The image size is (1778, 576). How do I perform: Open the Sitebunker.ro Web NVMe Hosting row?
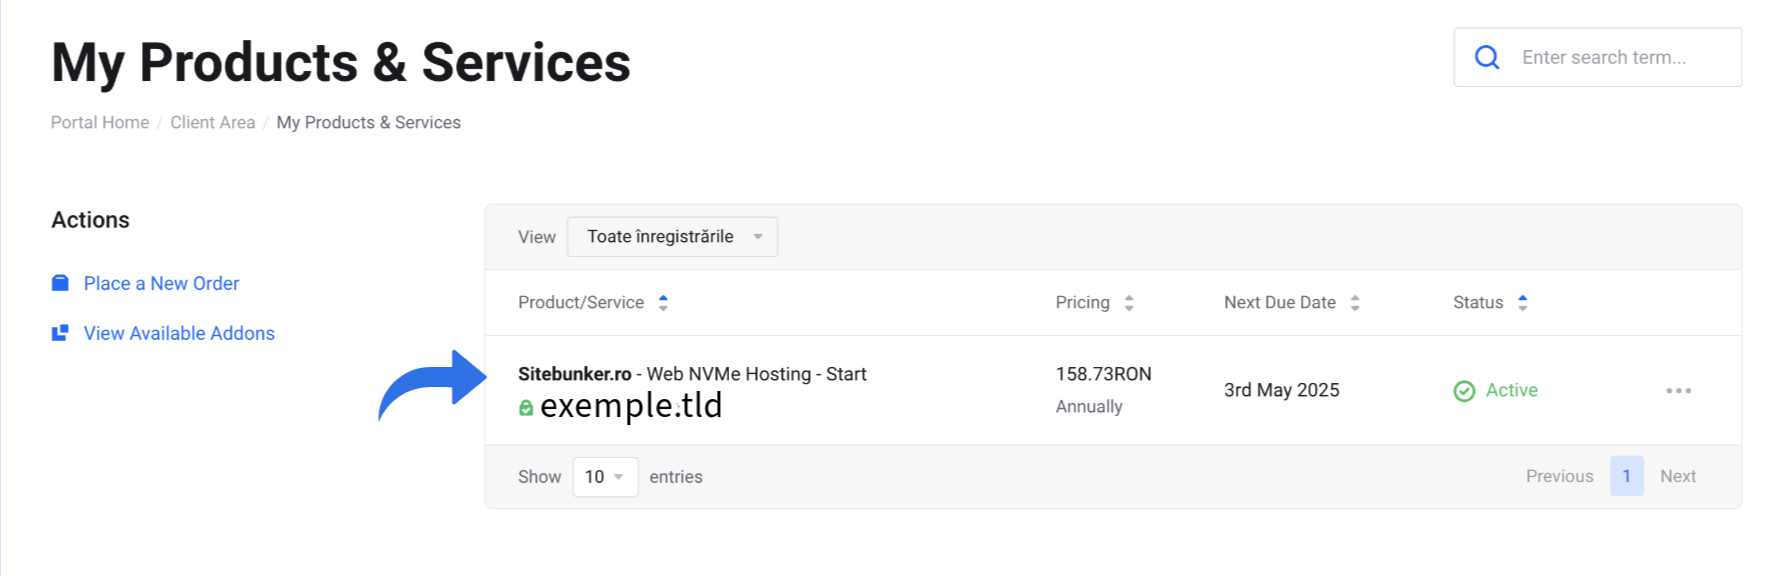(1113, 390)
